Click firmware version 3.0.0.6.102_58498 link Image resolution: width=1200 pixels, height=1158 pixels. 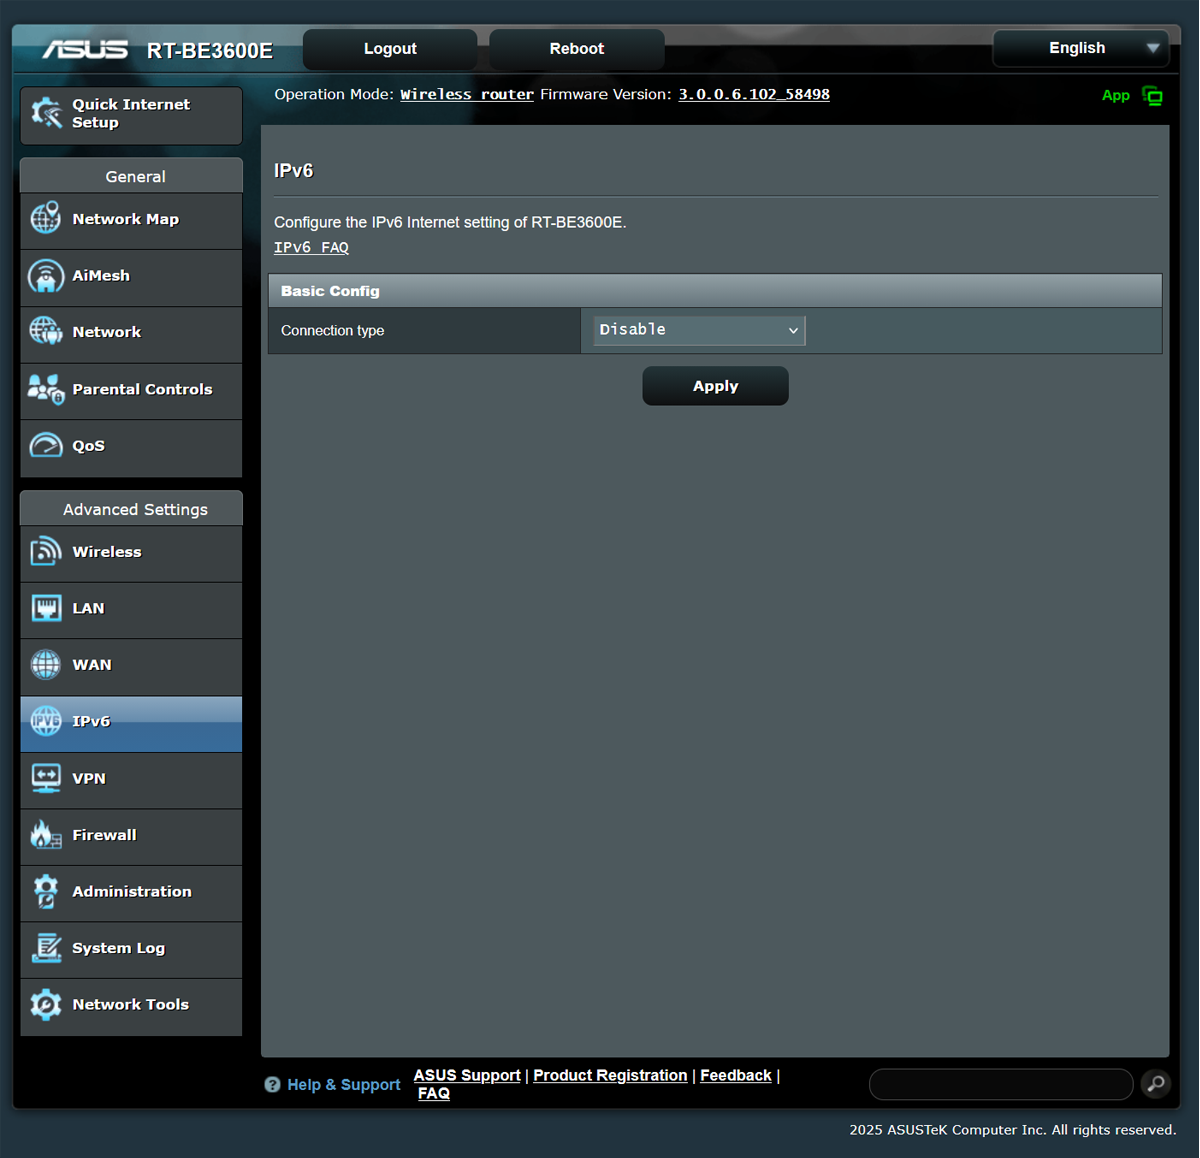pos(754,94)
